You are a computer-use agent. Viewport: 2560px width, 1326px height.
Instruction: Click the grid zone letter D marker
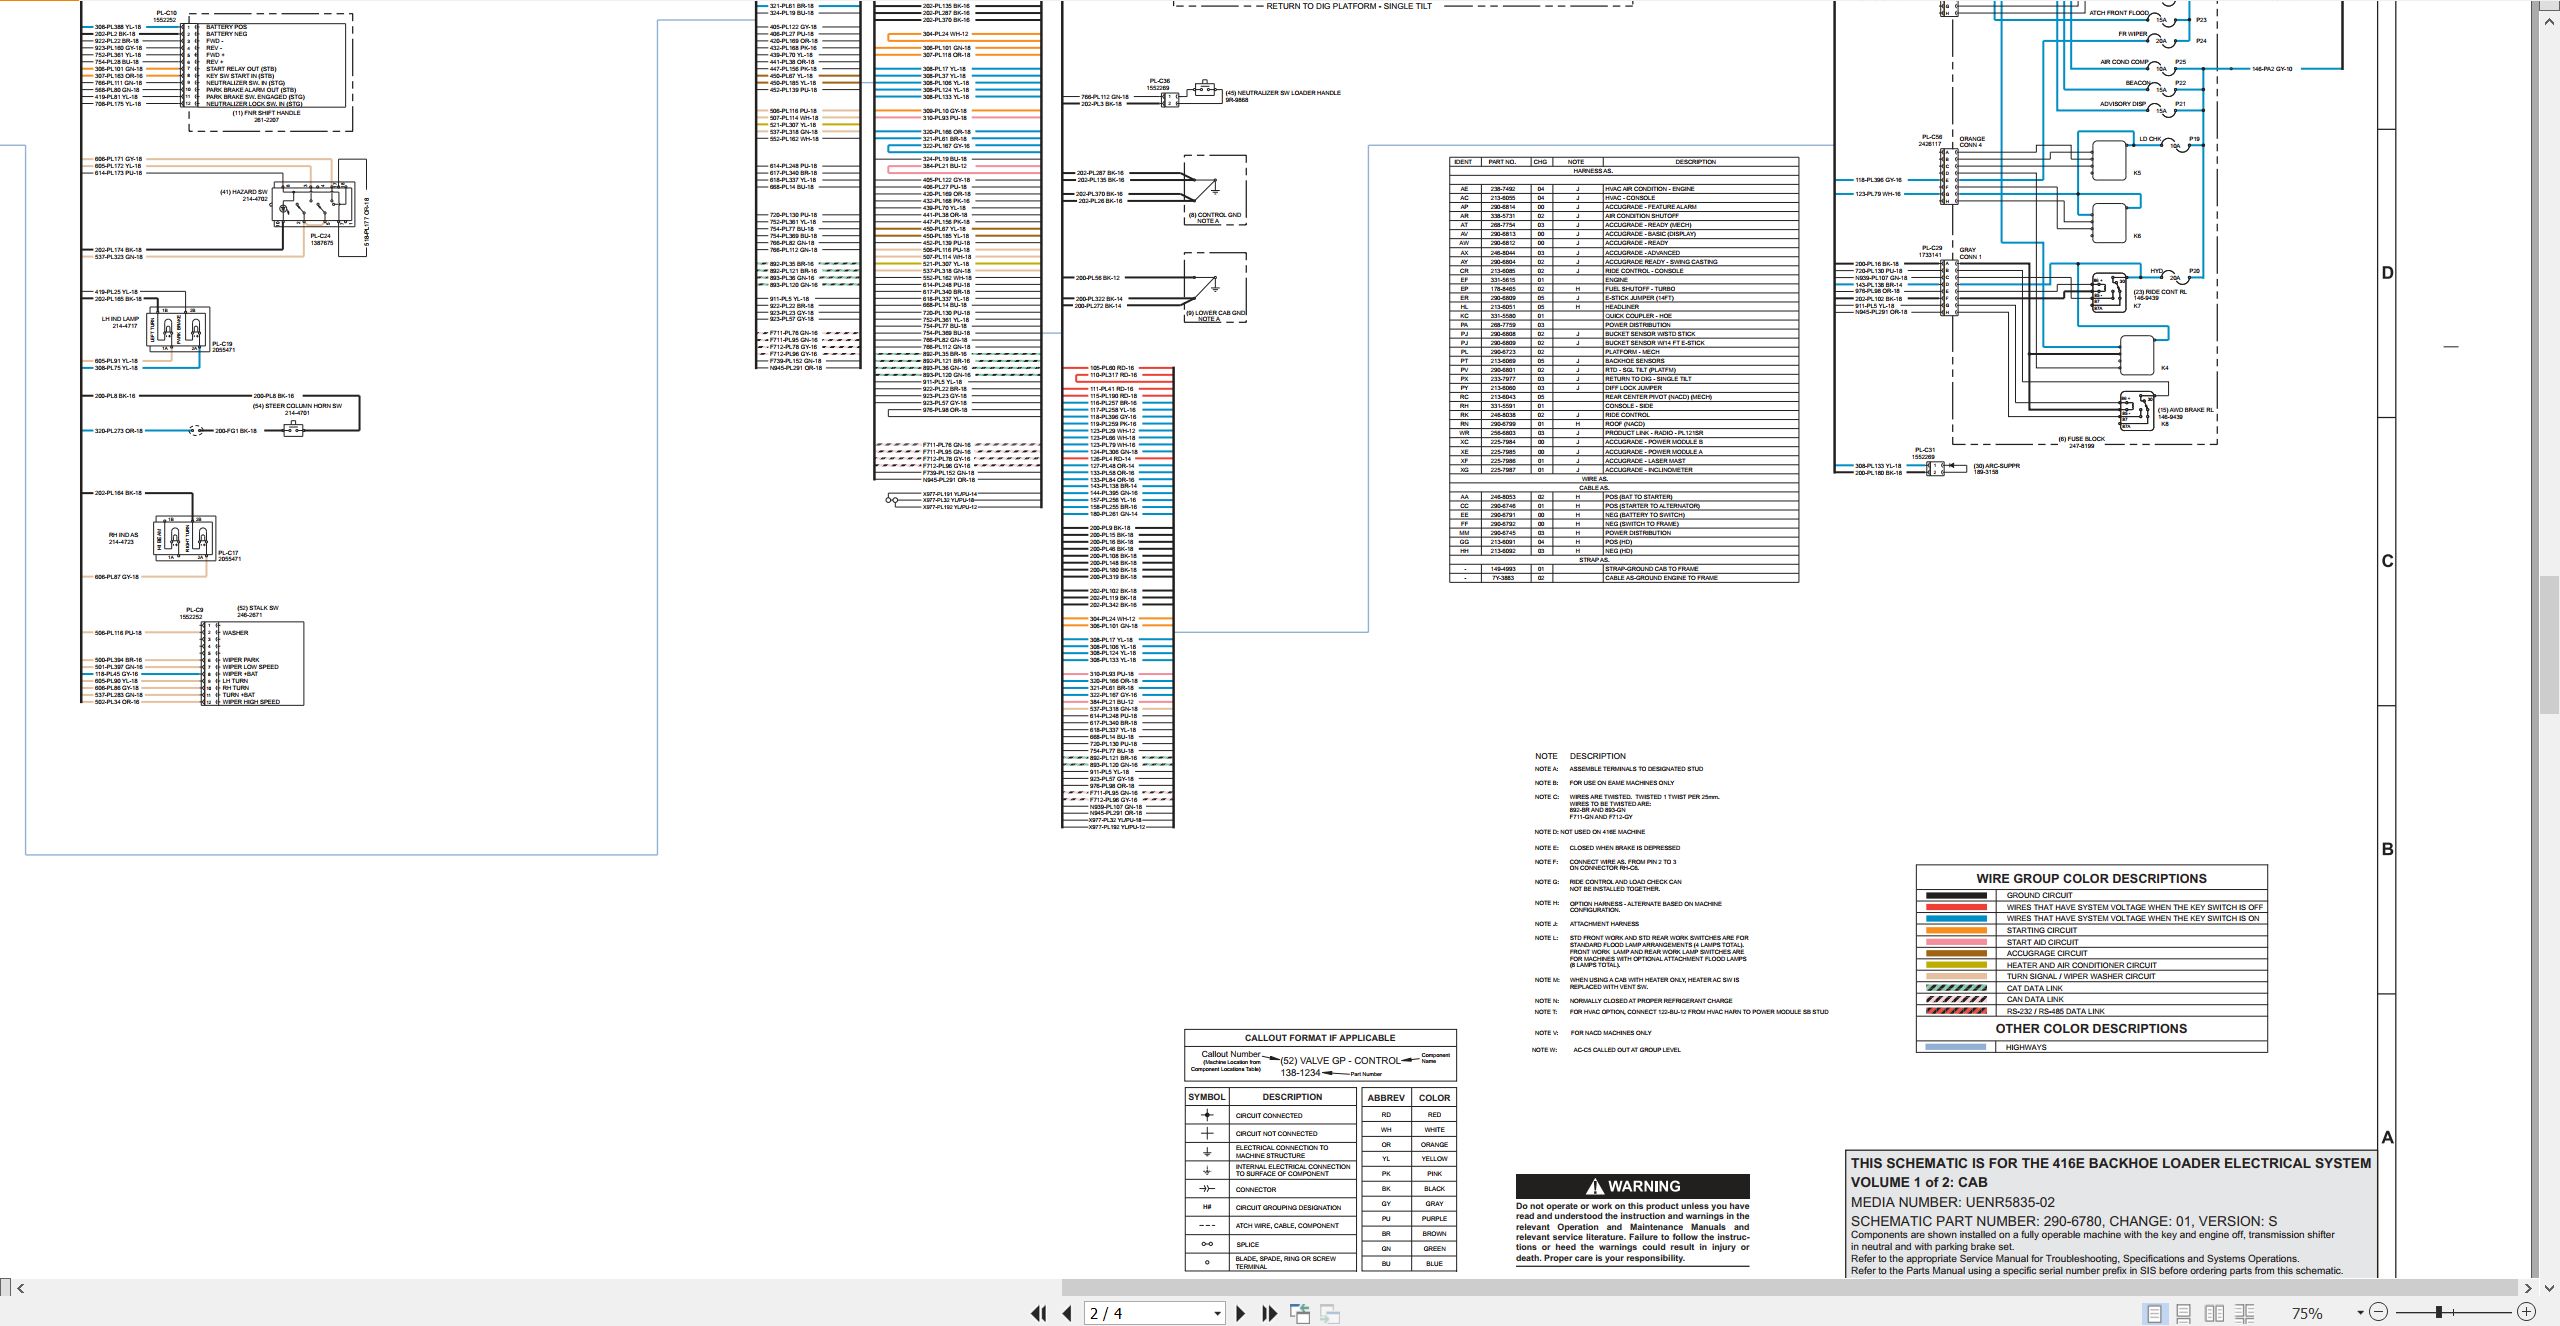2387,273
